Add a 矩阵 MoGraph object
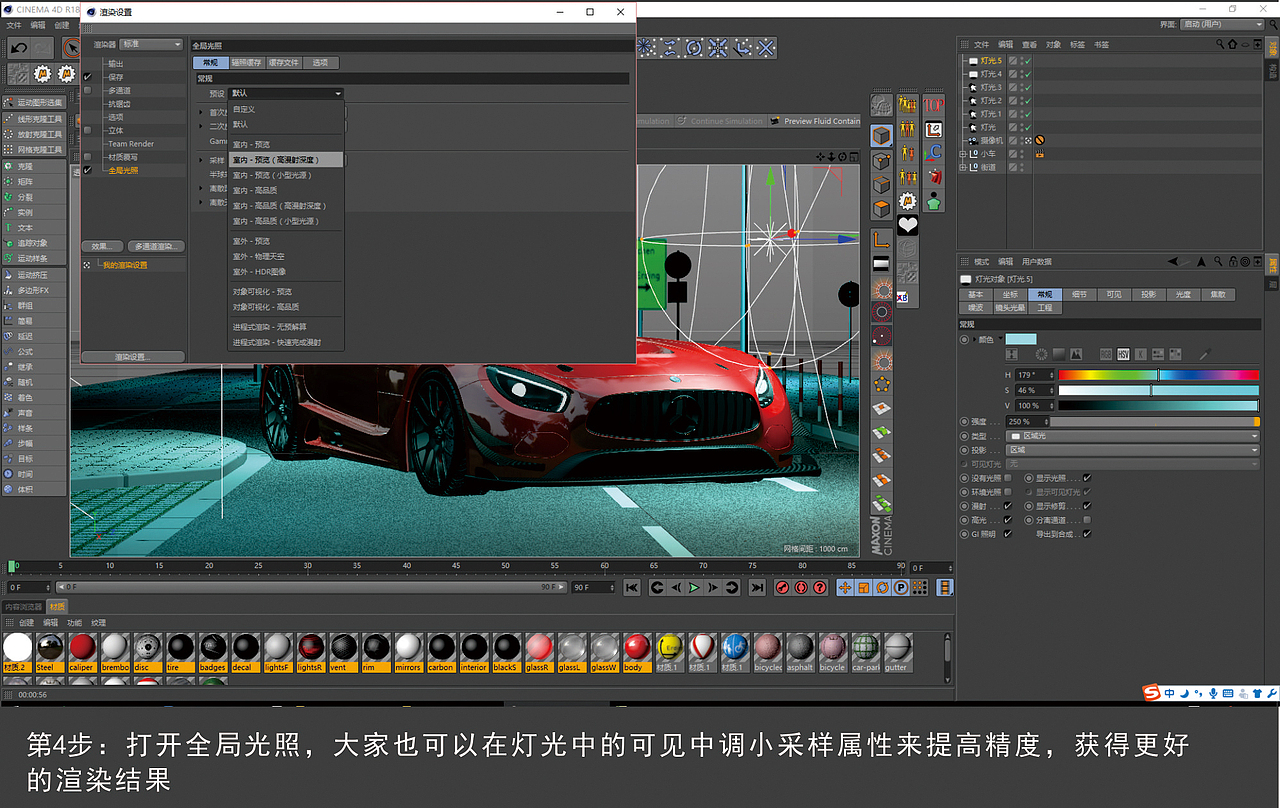 click(x=34, y=182)
